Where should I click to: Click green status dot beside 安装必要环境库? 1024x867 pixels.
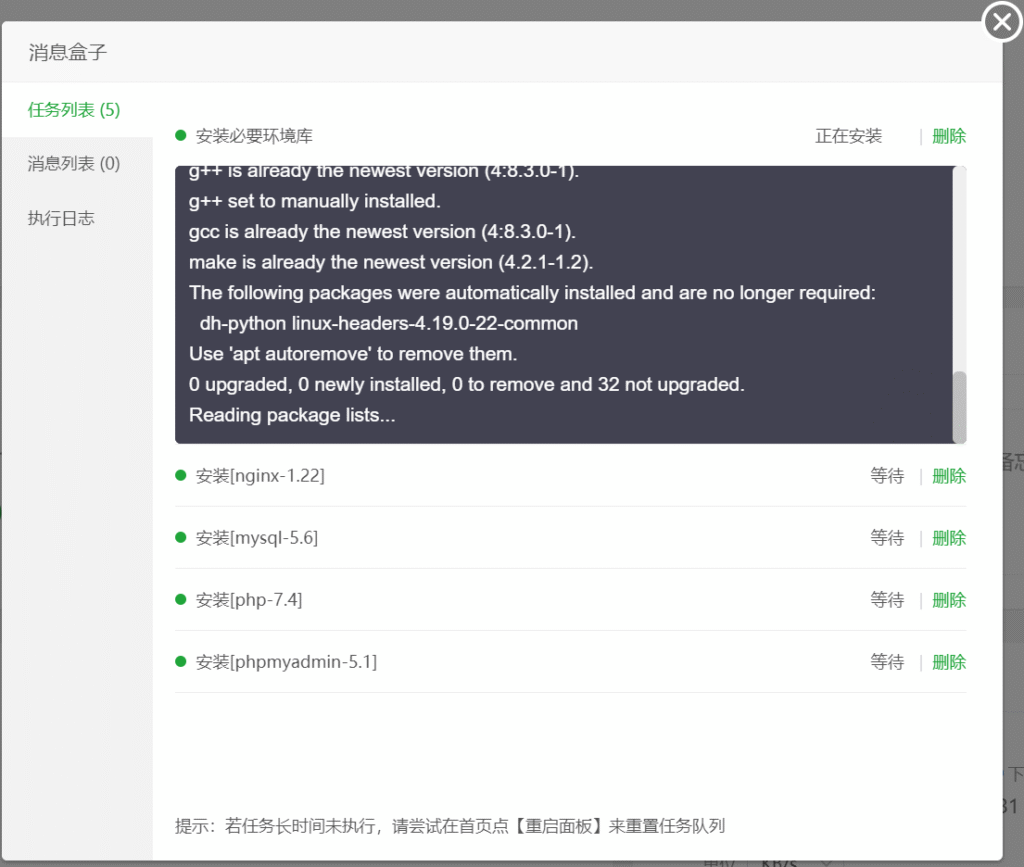(x=181, y=136)
